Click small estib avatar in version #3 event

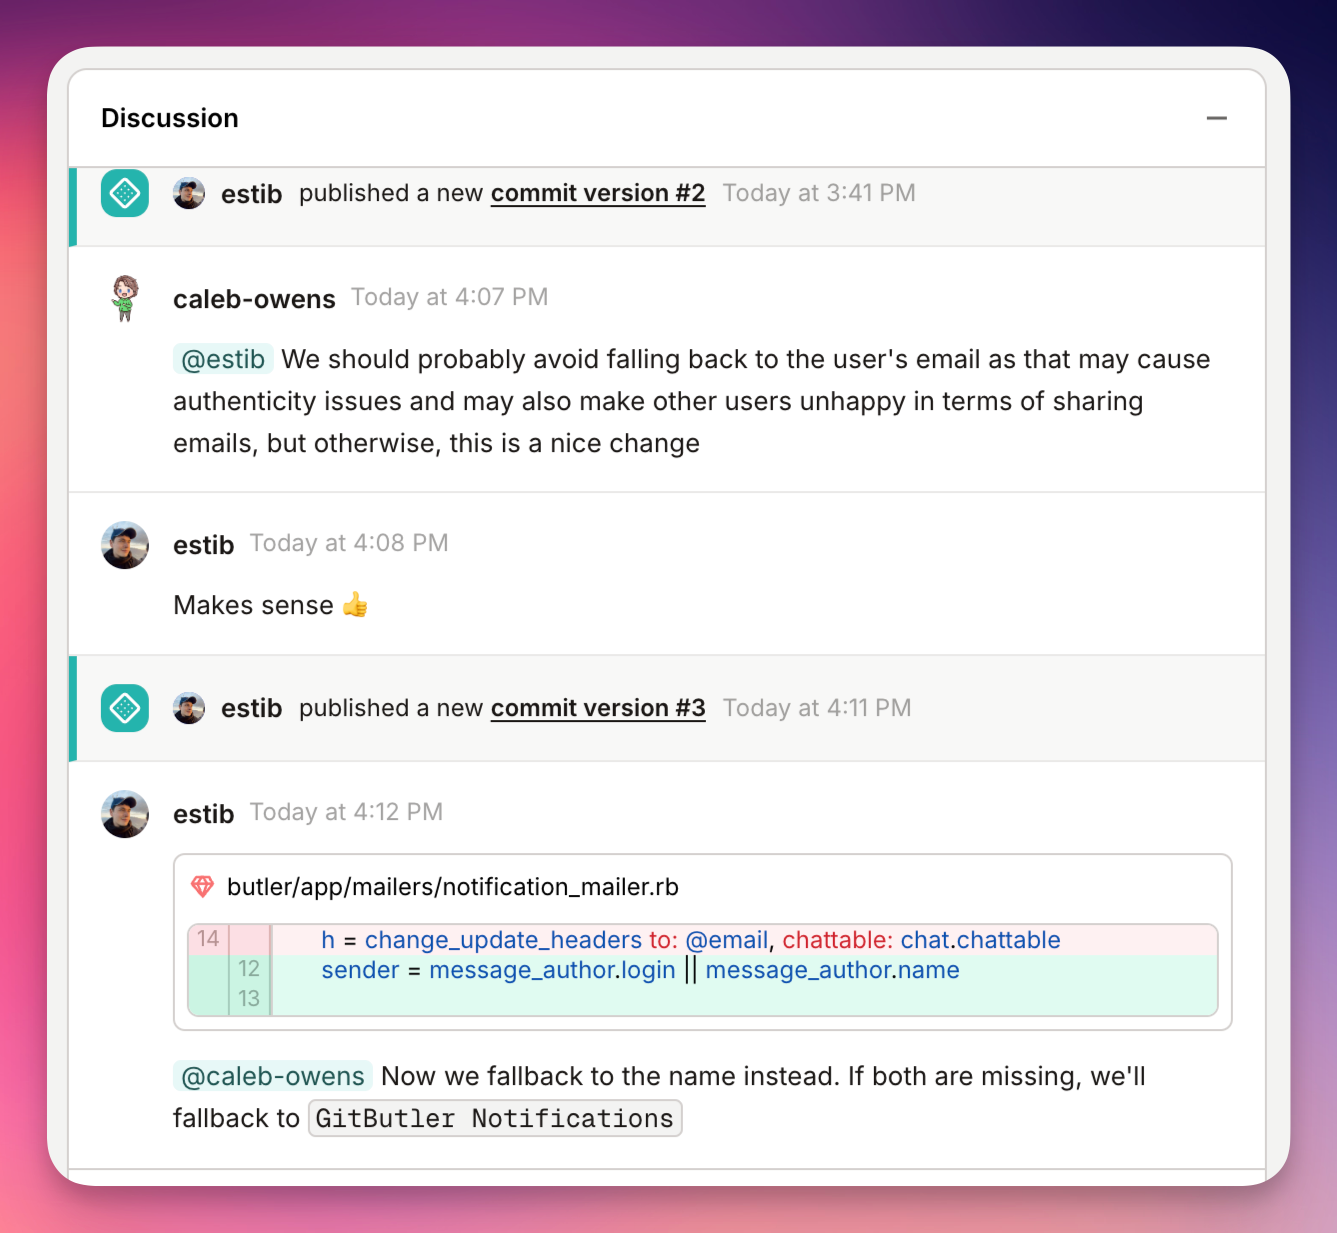click(189, 708)
